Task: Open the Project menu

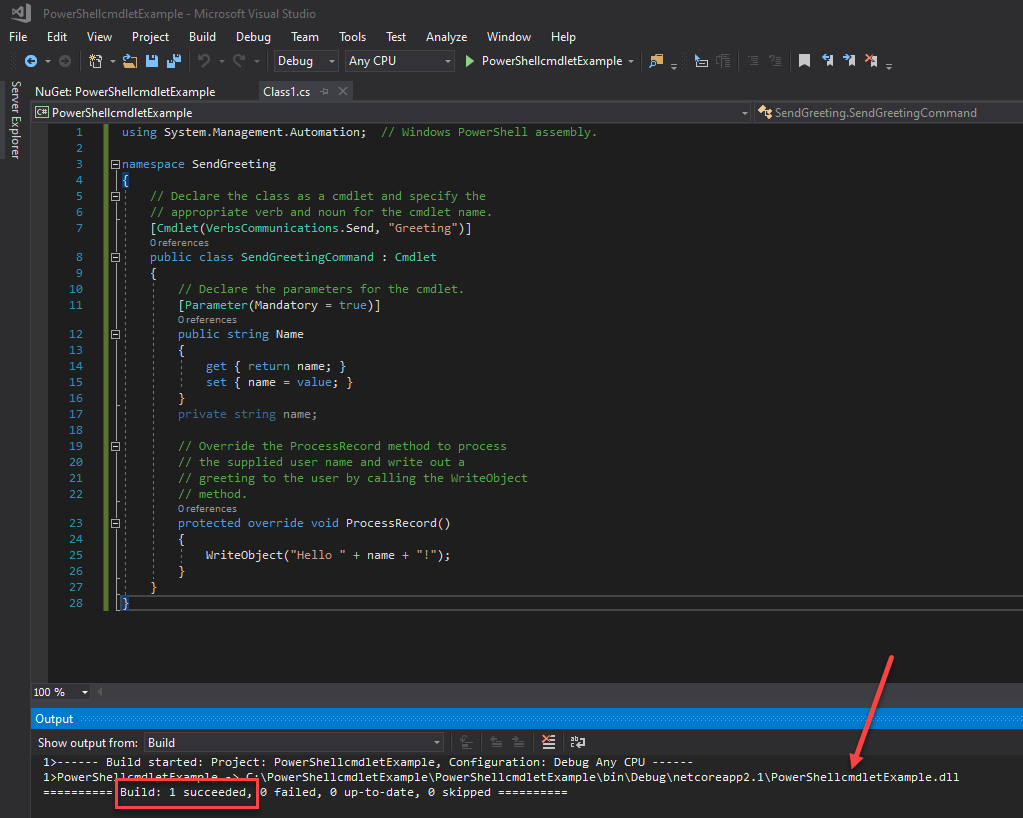Action: [150, 37]
